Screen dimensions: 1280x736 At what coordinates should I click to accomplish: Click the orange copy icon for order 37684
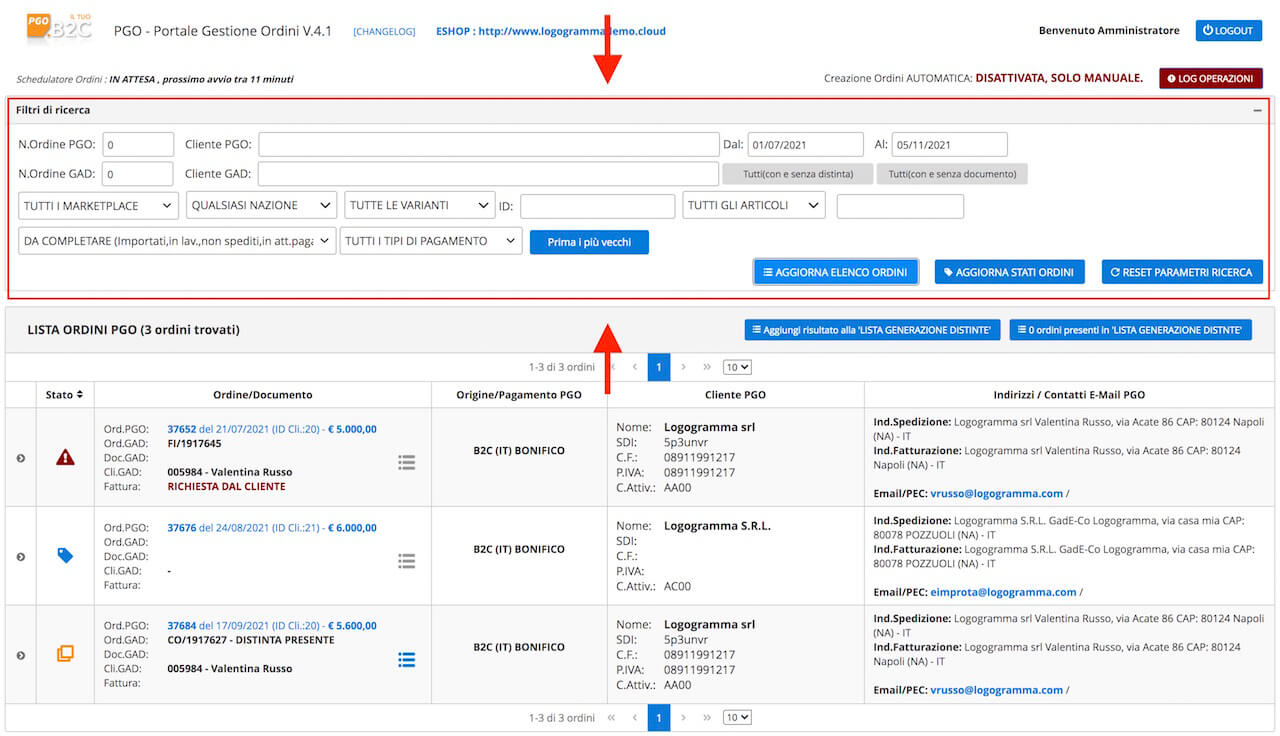pos(65,653)
